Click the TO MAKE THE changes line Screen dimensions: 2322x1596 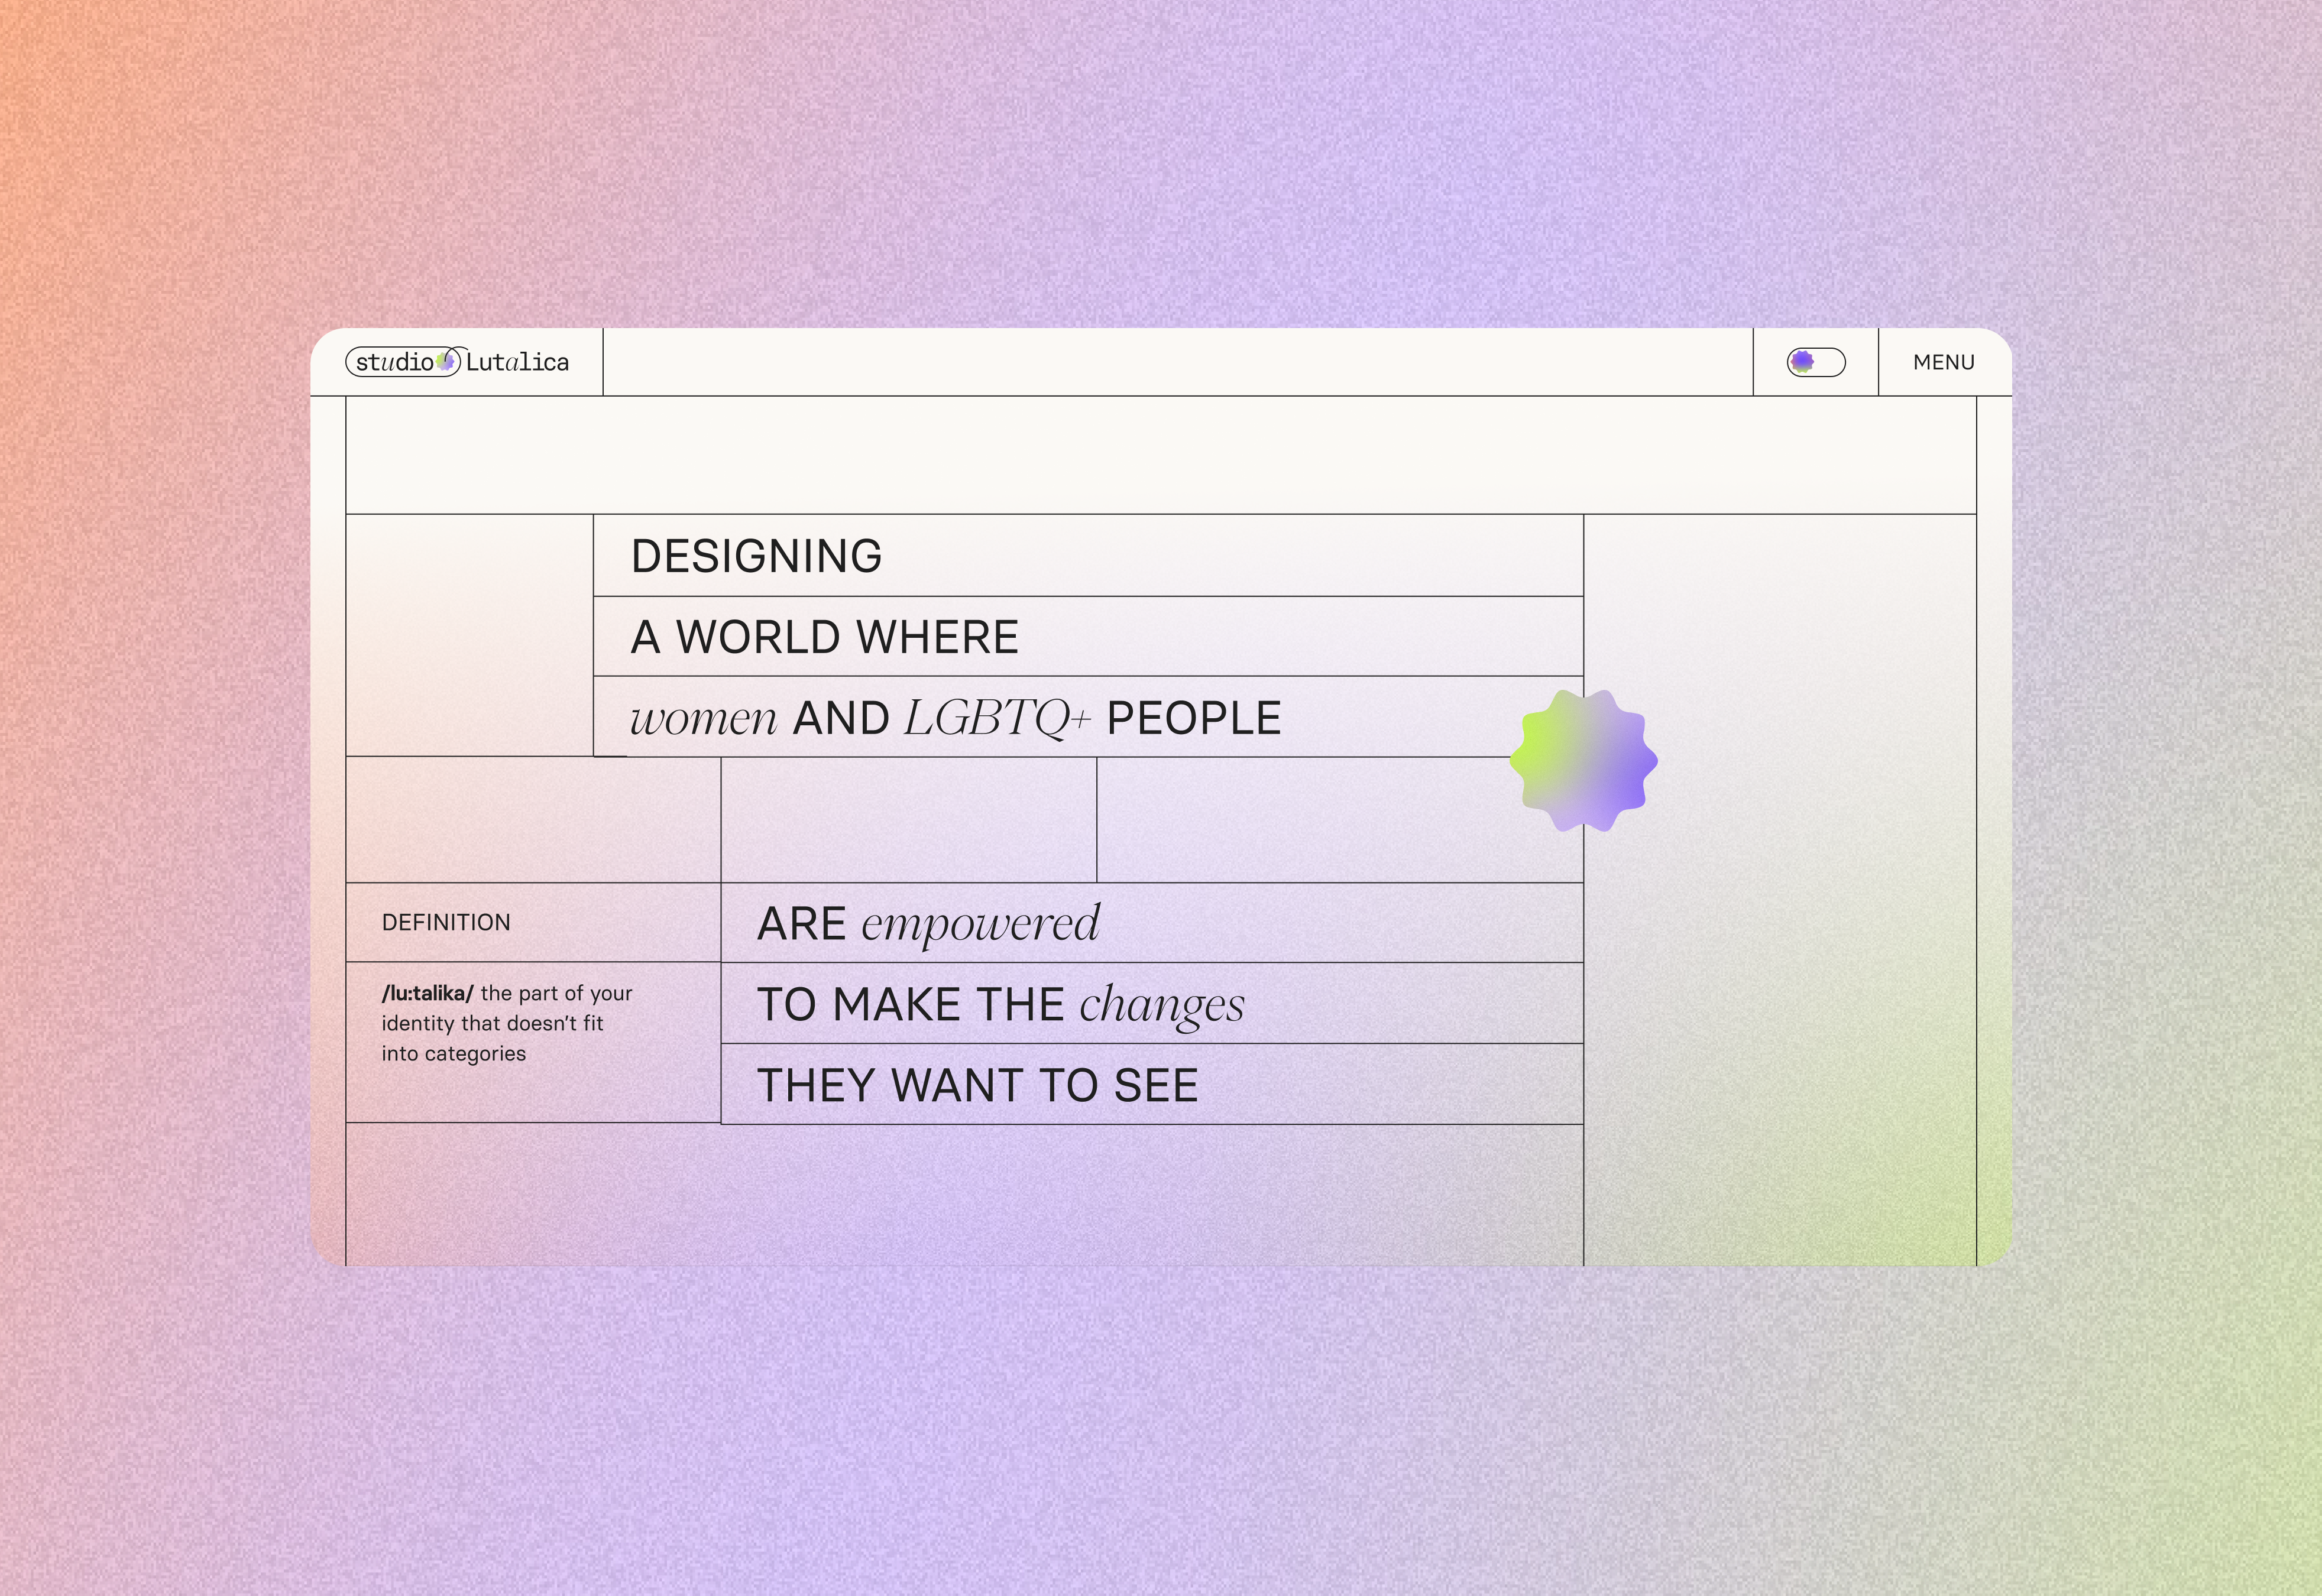click(1001, 1005)
